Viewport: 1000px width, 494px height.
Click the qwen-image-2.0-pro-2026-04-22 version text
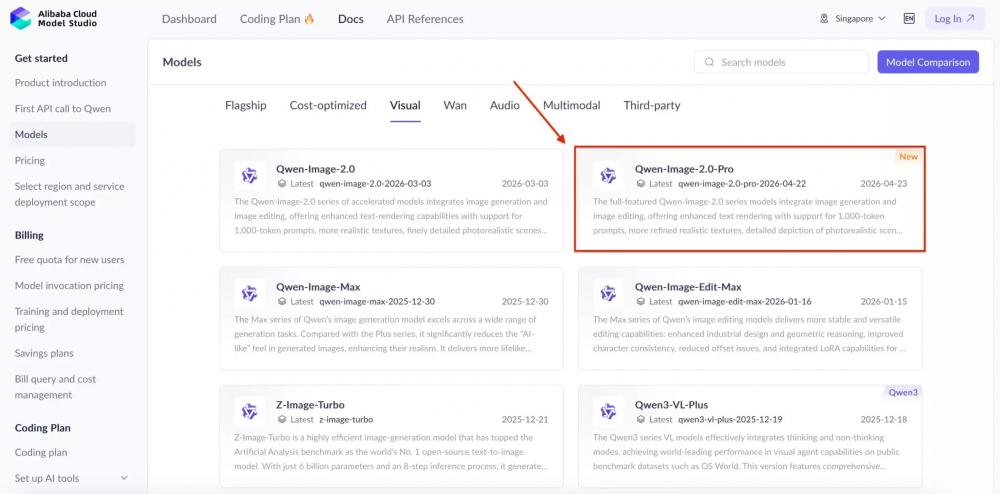(x=742, y=184)
